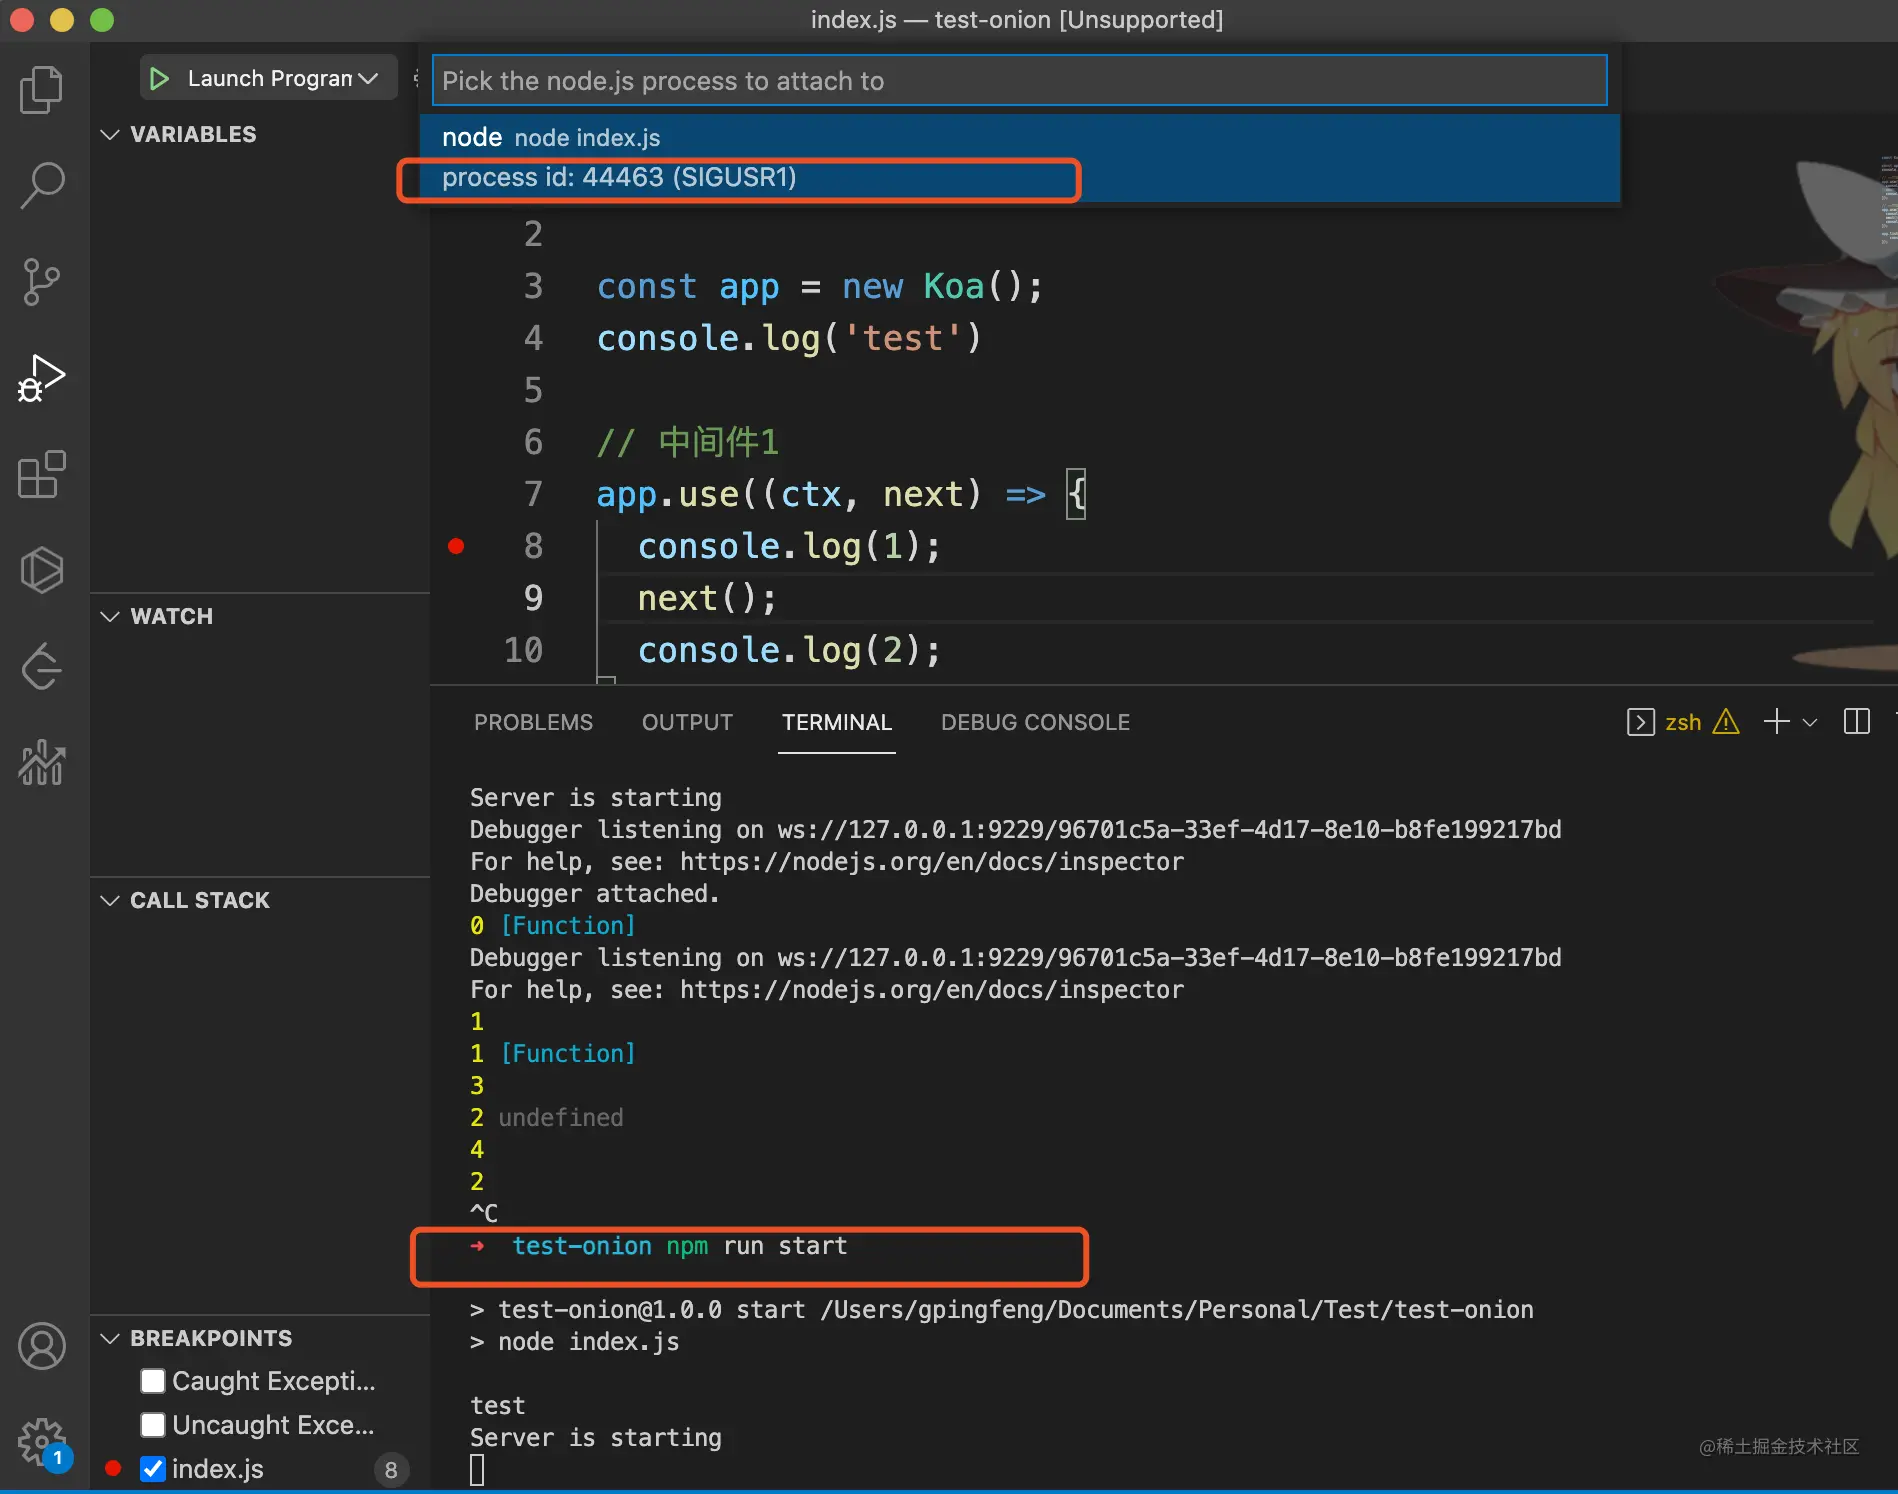The height and width of the screenshot is (1494, 1898).
Task: Focus the node.js process picker input
Action: (1018, 81)
